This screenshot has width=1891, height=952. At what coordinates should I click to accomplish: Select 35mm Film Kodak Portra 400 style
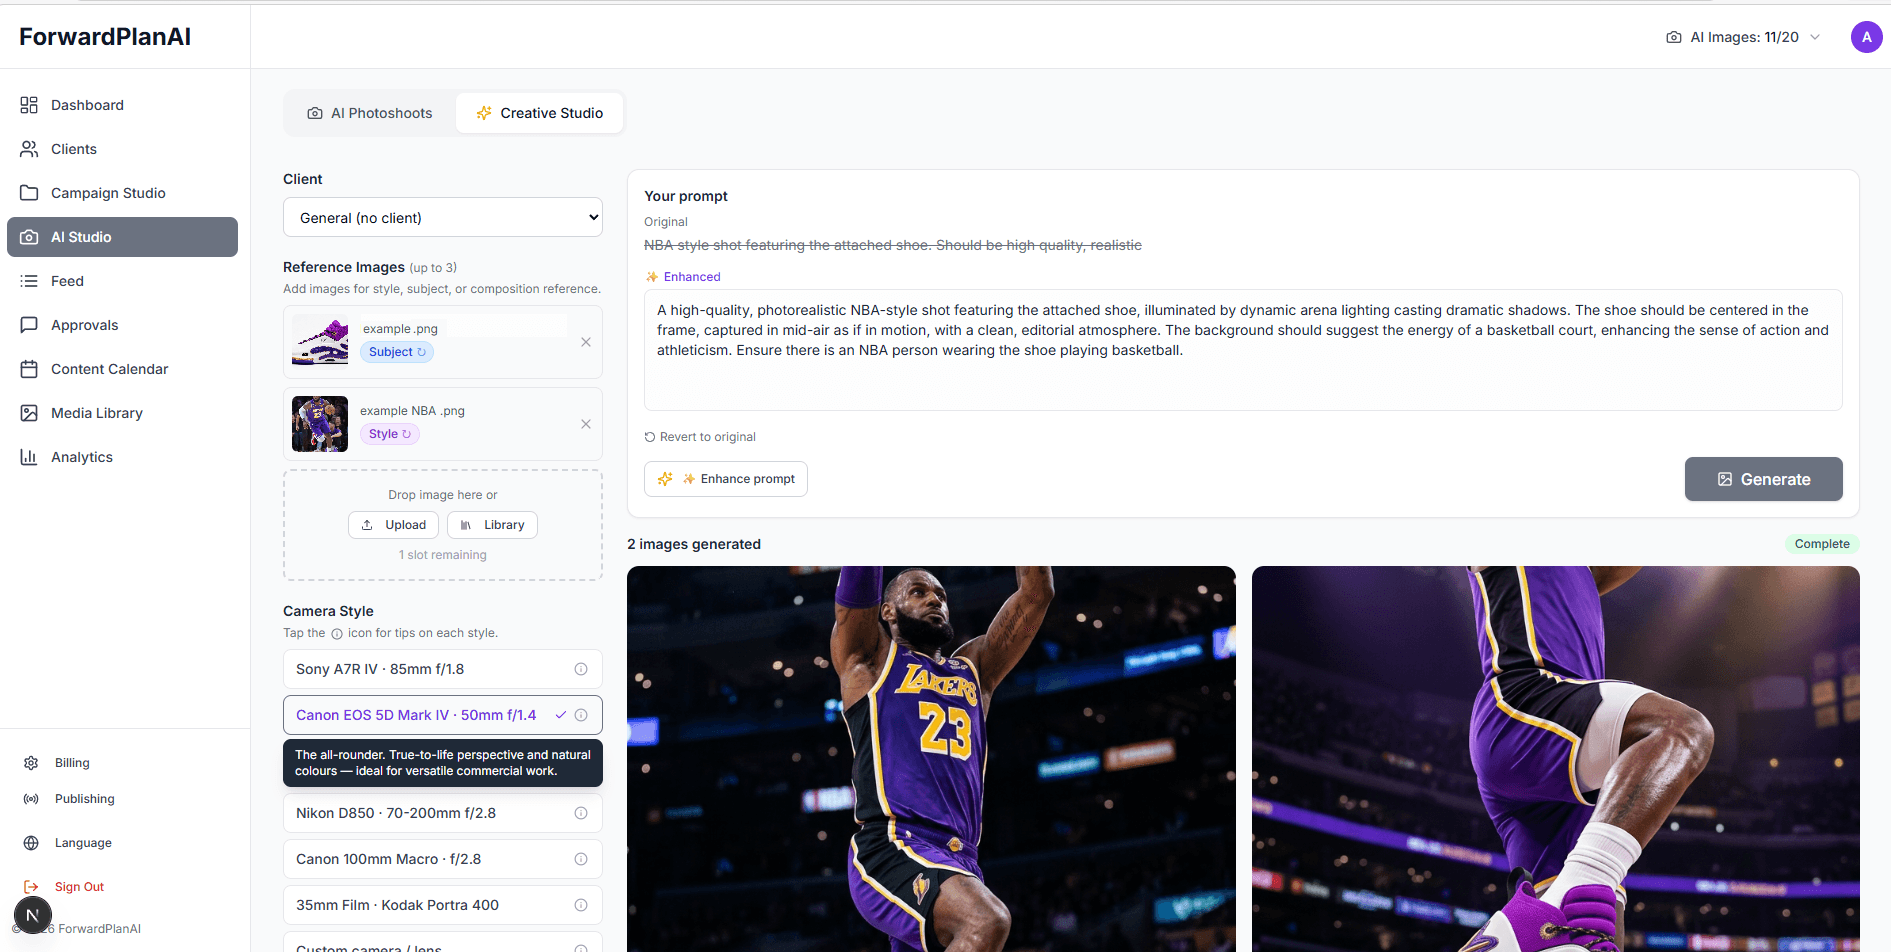[398, 905]
